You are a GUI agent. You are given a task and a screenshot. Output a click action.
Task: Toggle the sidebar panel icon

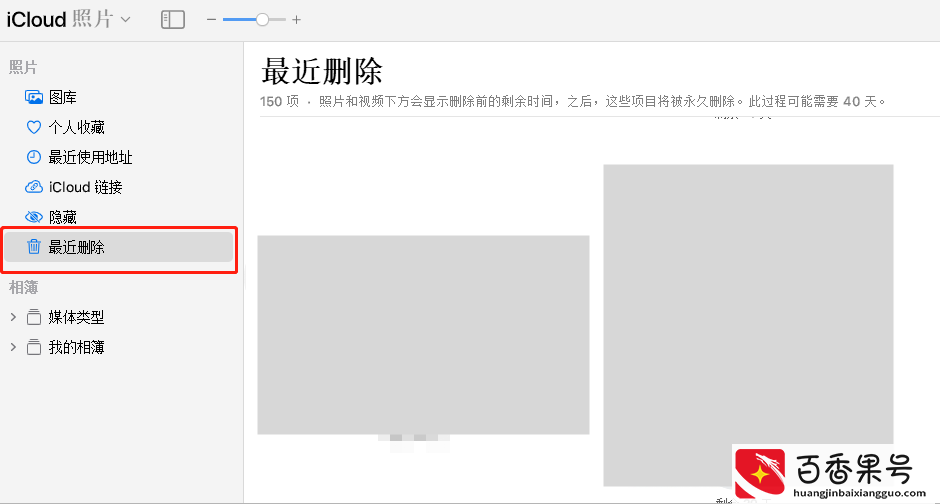173,20
